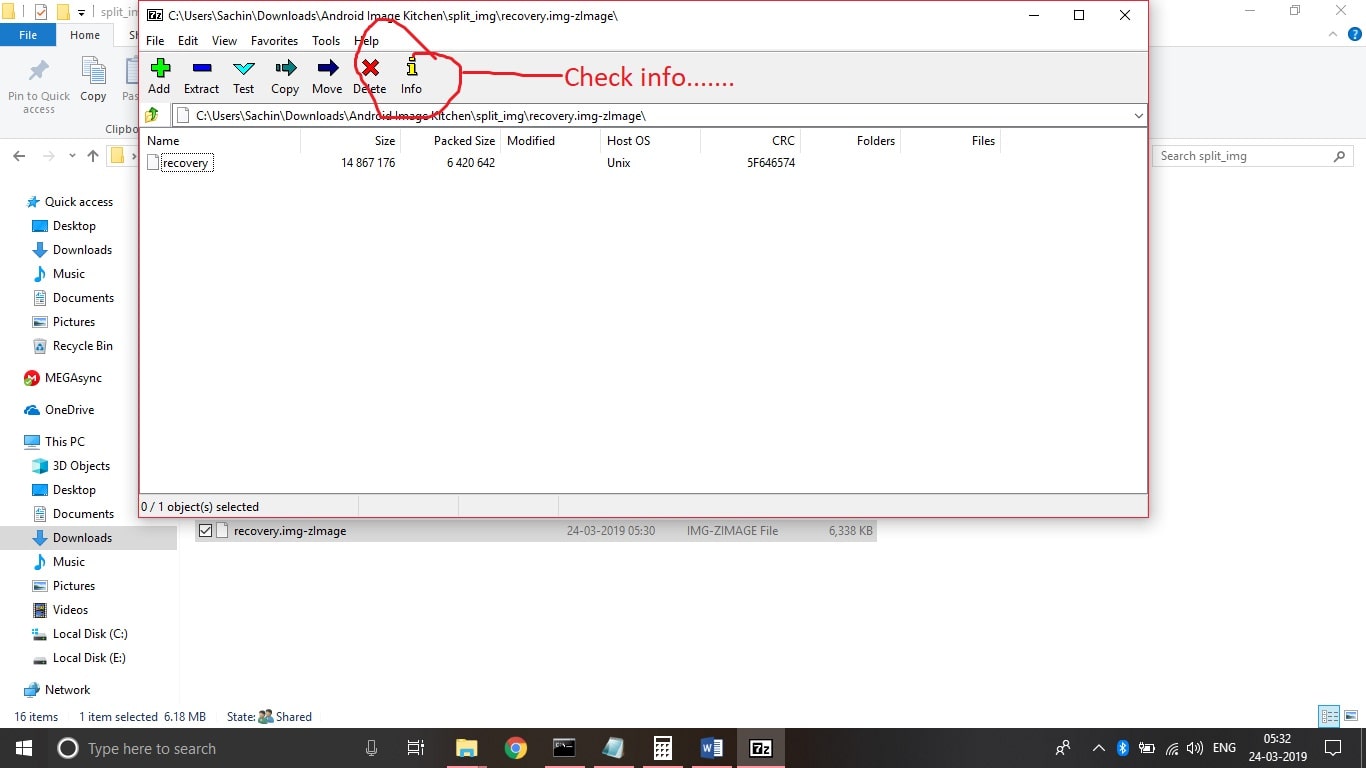Expand the ribbon using the chevron
Viewport: 1366px width, 768px height.
point(1331,35)
